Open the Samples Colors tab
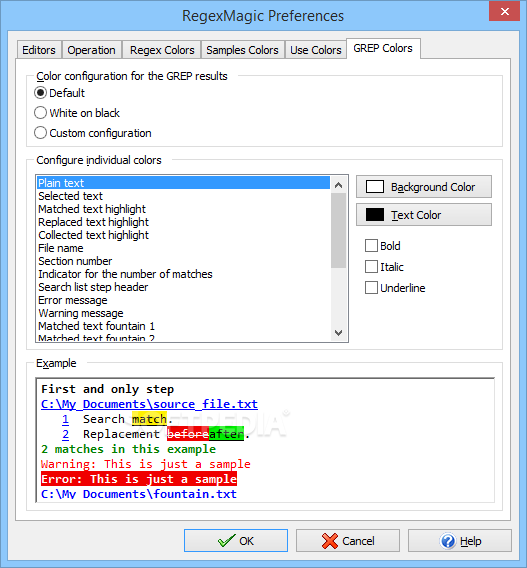 pyautogui.click(x=242, y=50)
